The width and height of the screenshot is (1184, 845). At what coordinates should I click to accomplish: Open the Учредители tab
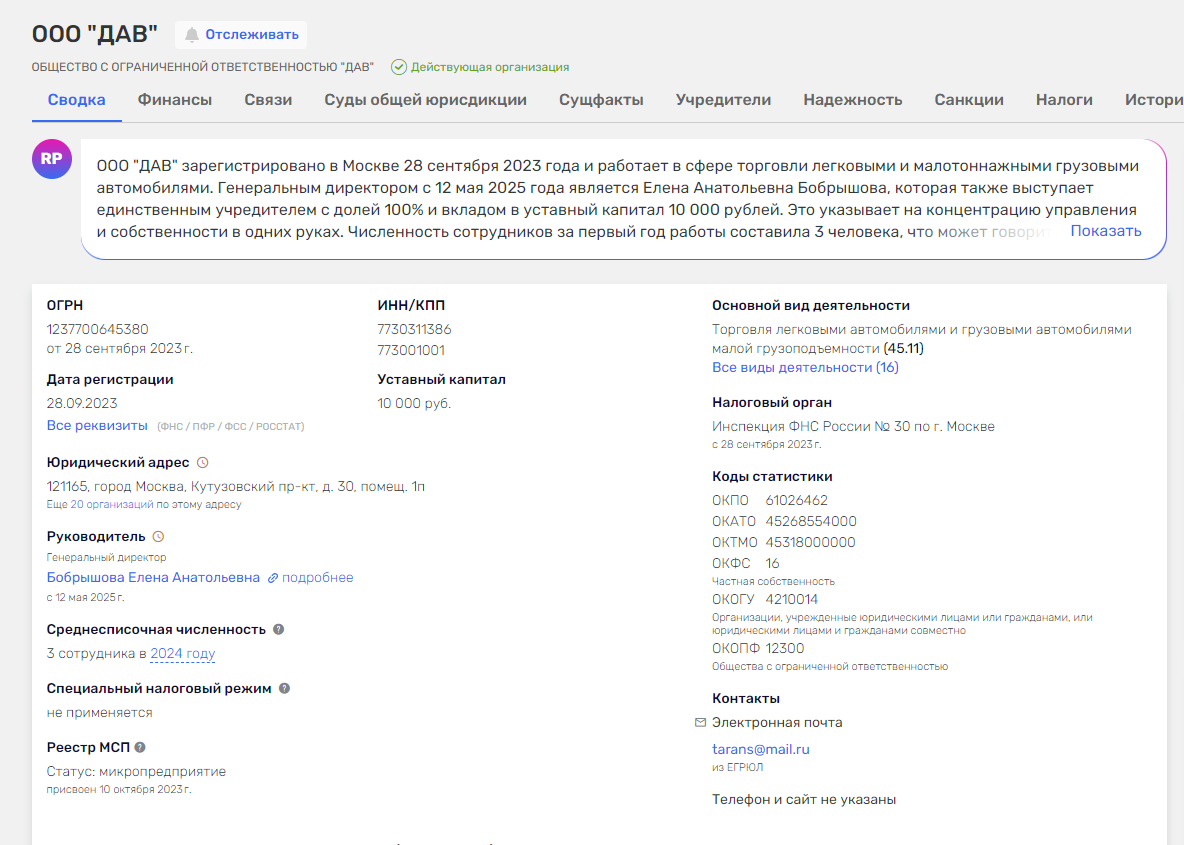pos(723,100)
